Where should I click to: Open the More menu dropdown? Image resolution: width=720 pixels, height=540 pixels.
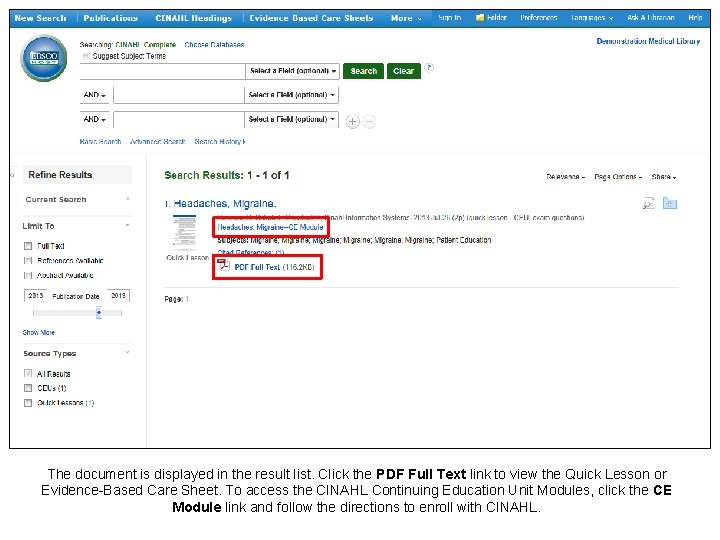click(x=406, y=18)
